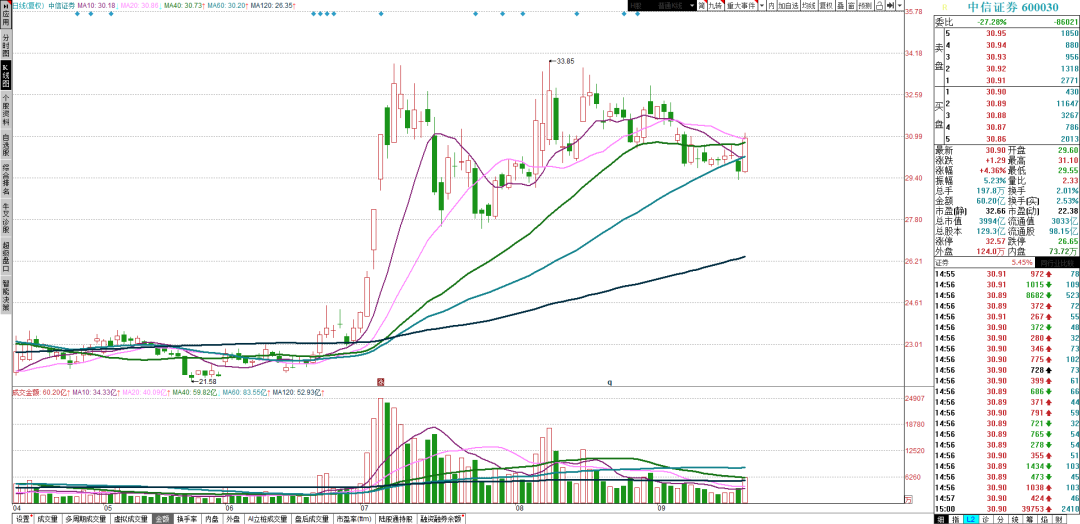Click the 九转 indicator button
The width and height of the screenshot is (1080, 524).
pyautogui.click(x=716, y=5)
